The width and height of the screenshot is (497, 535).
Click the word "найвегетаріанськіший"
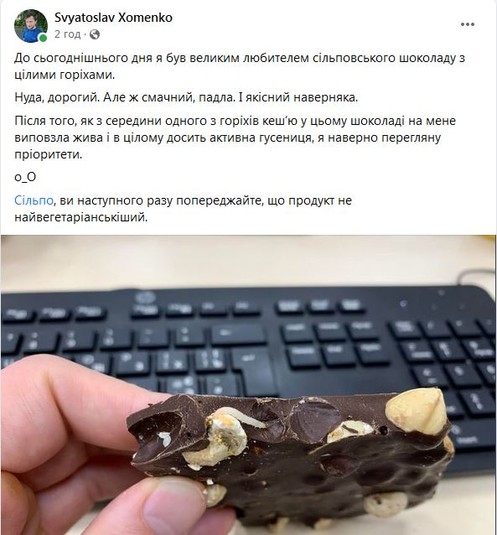click(x=81, y=217)
